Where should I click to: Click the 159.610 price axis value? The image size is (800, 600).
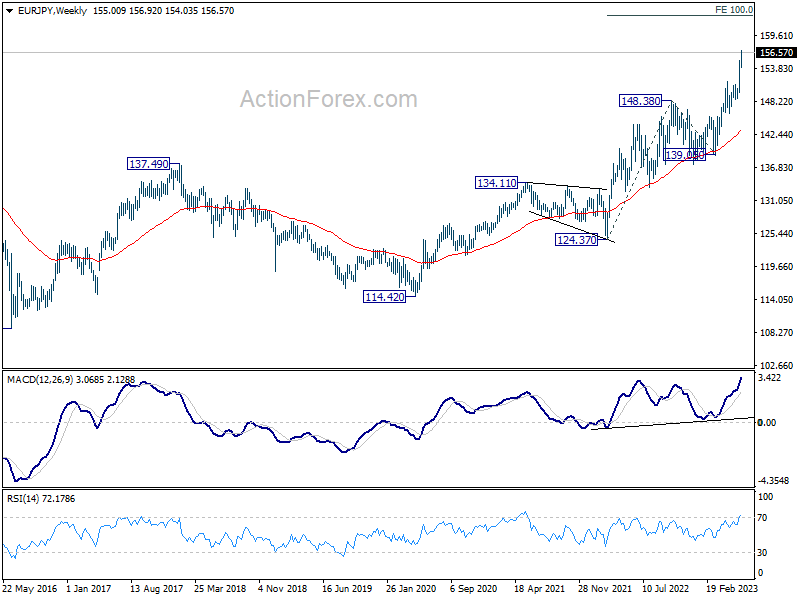[x=777, y=36]
